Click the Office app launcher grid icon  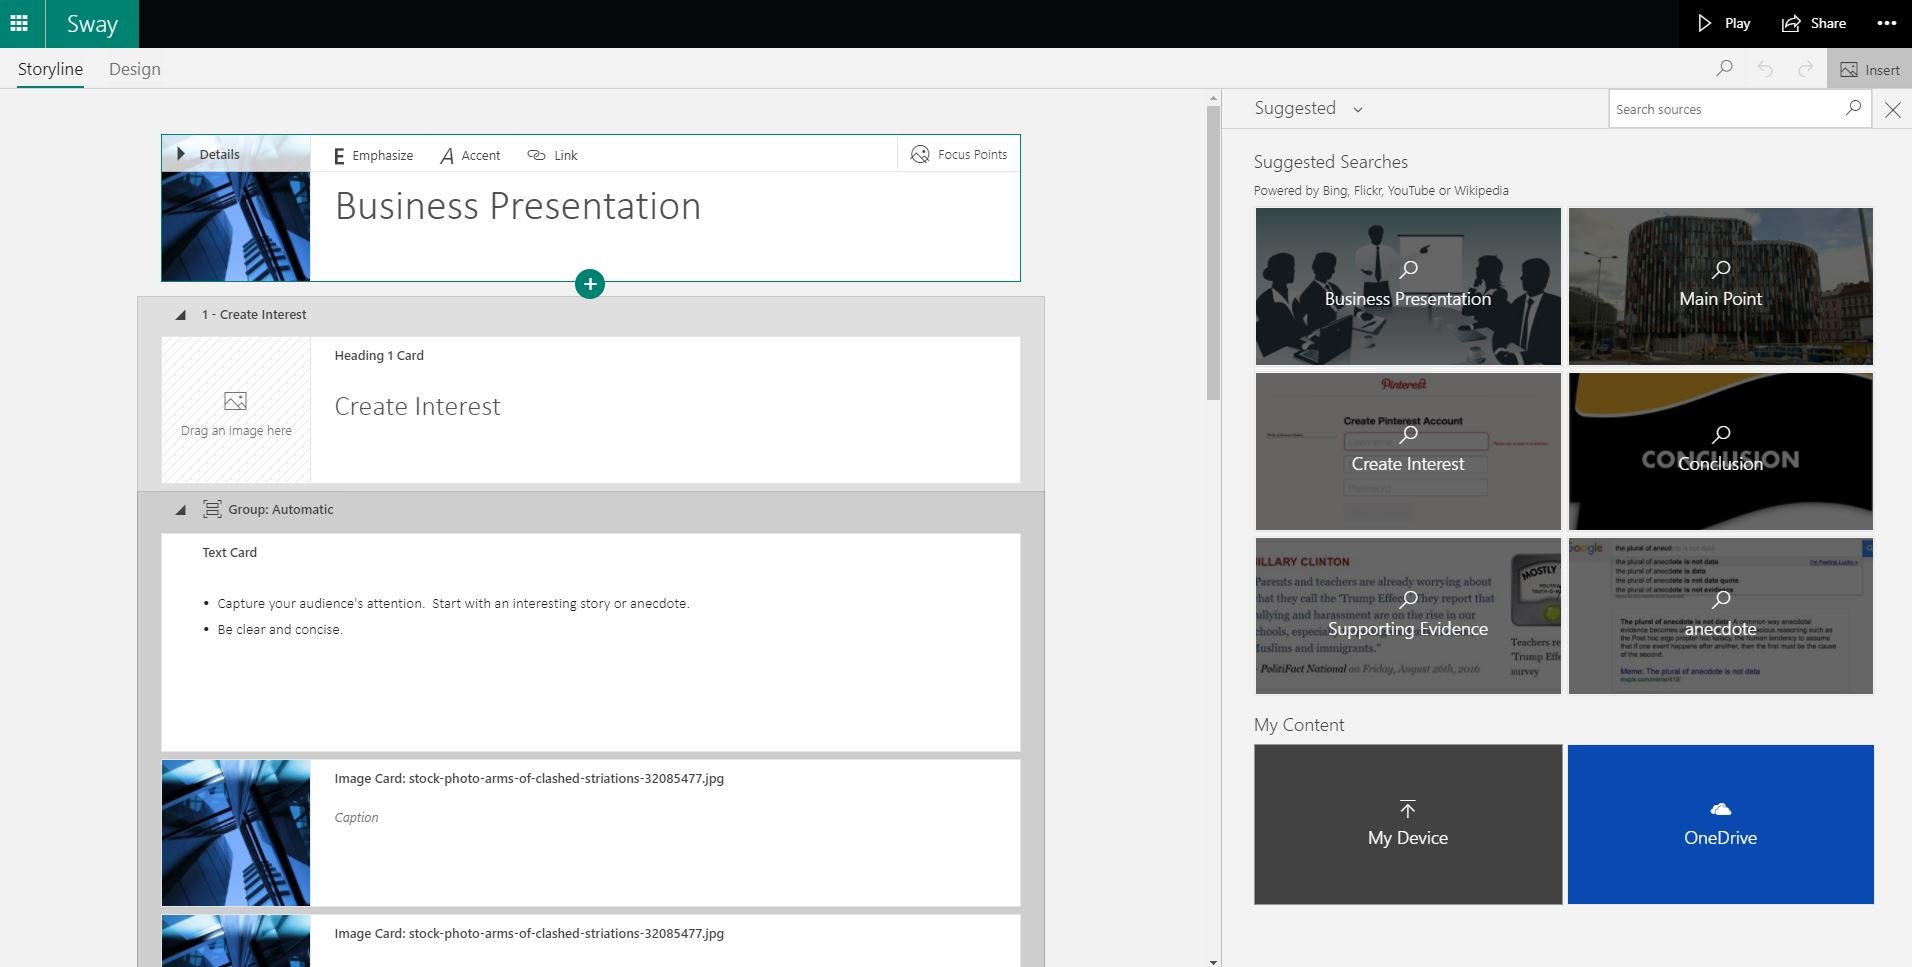tap(18, 22)
